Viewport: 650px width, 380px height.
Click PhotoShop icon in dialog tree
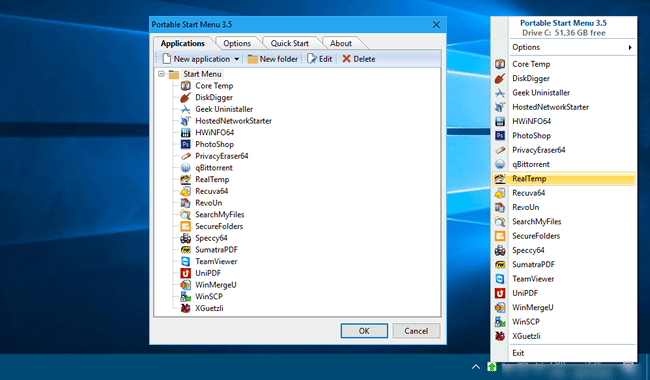(x=185, y=144)
